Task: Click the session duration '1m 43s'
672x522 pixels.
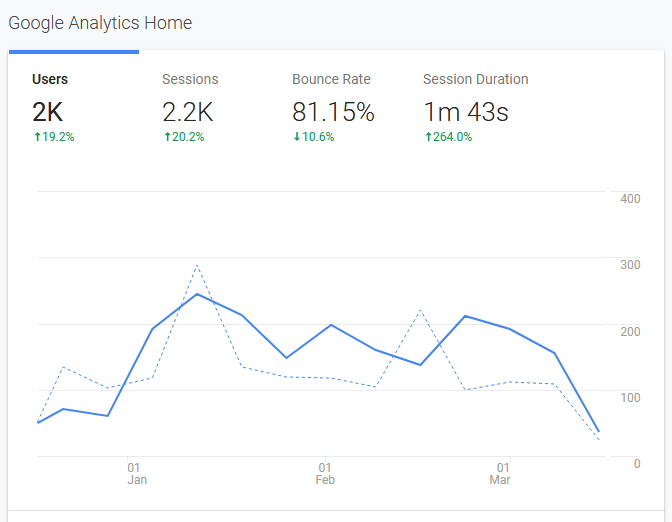Action: 466,112
